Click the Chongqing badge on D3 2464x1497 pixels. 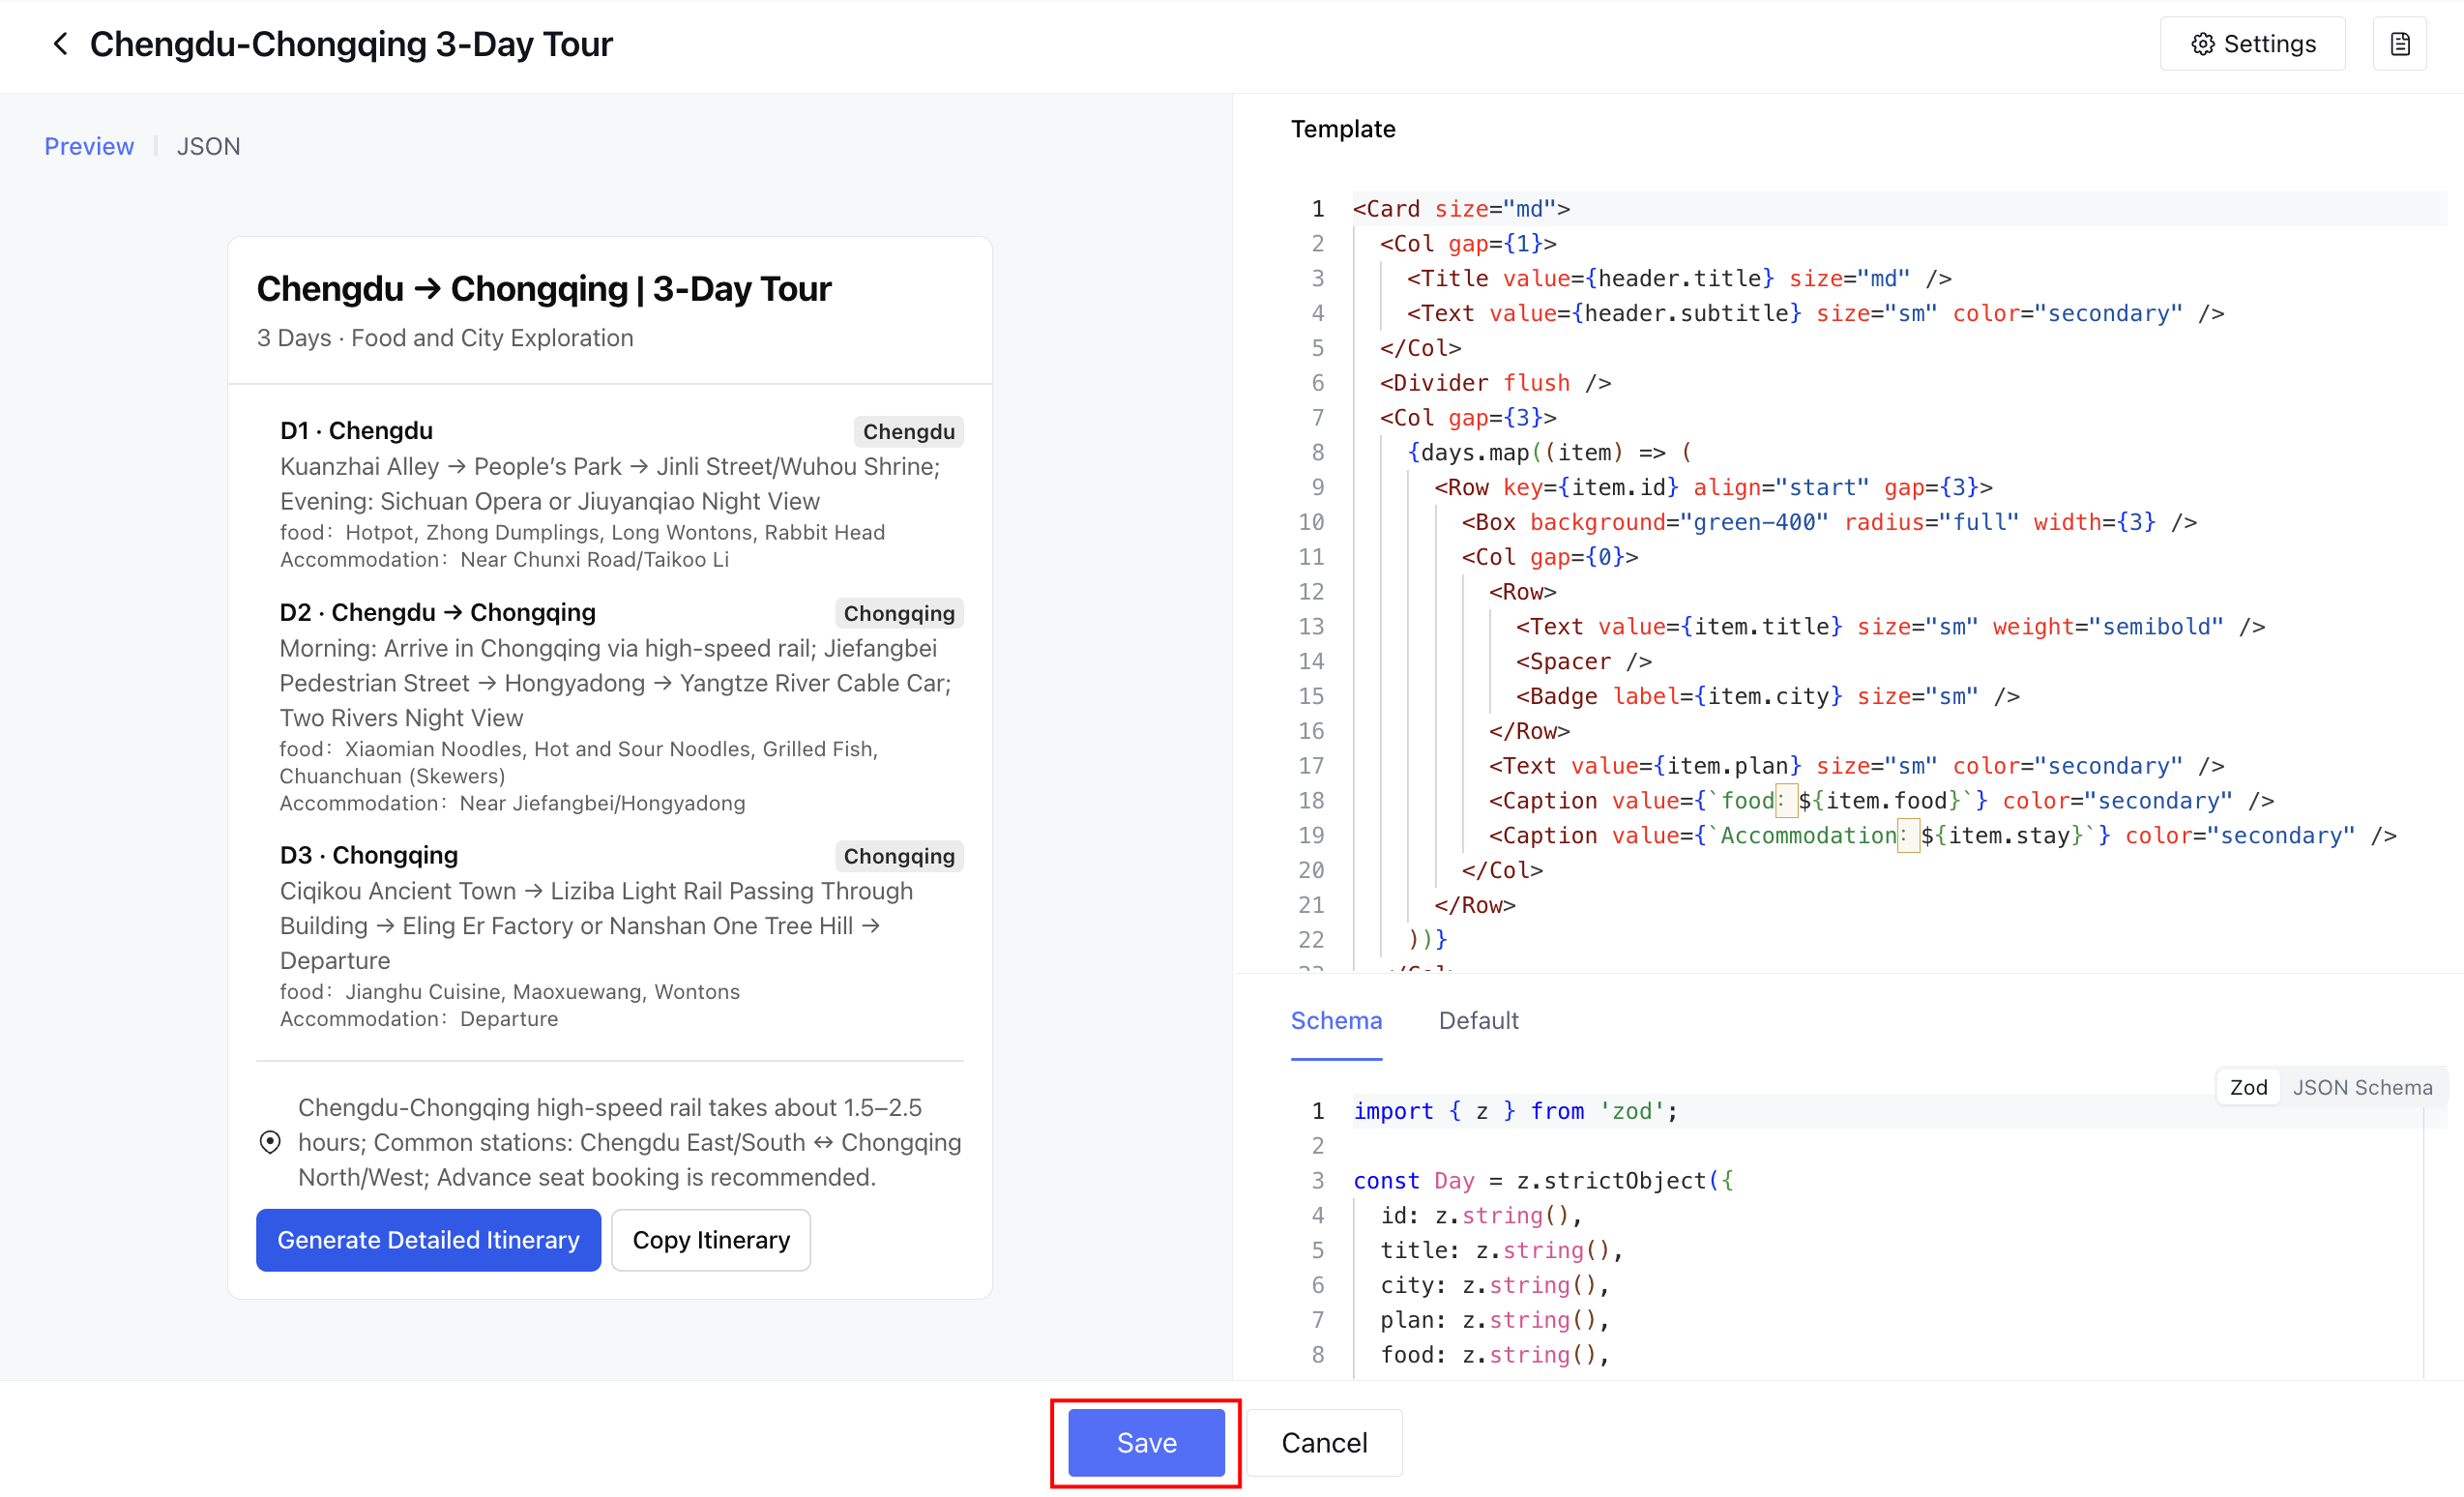[x=898, y=856]
